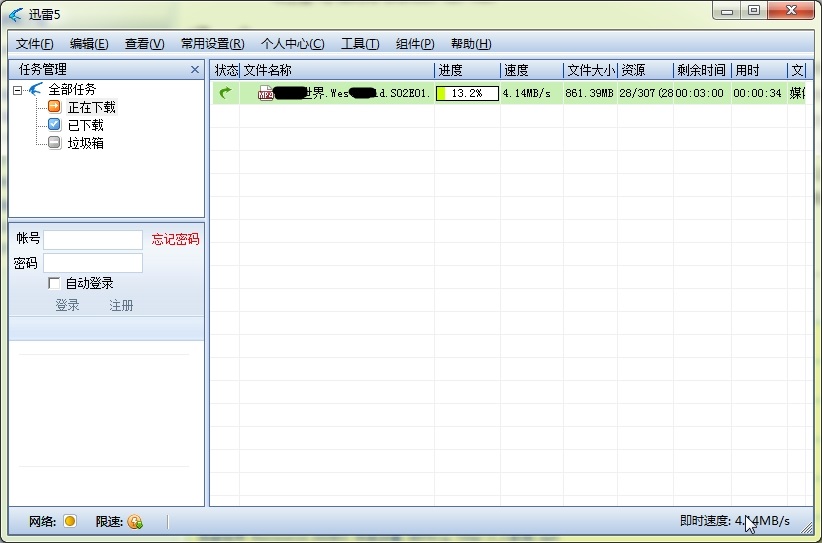Click the MP4 file type icon
Viewport: 822px width, 543px height.
[x=266, y=93]
